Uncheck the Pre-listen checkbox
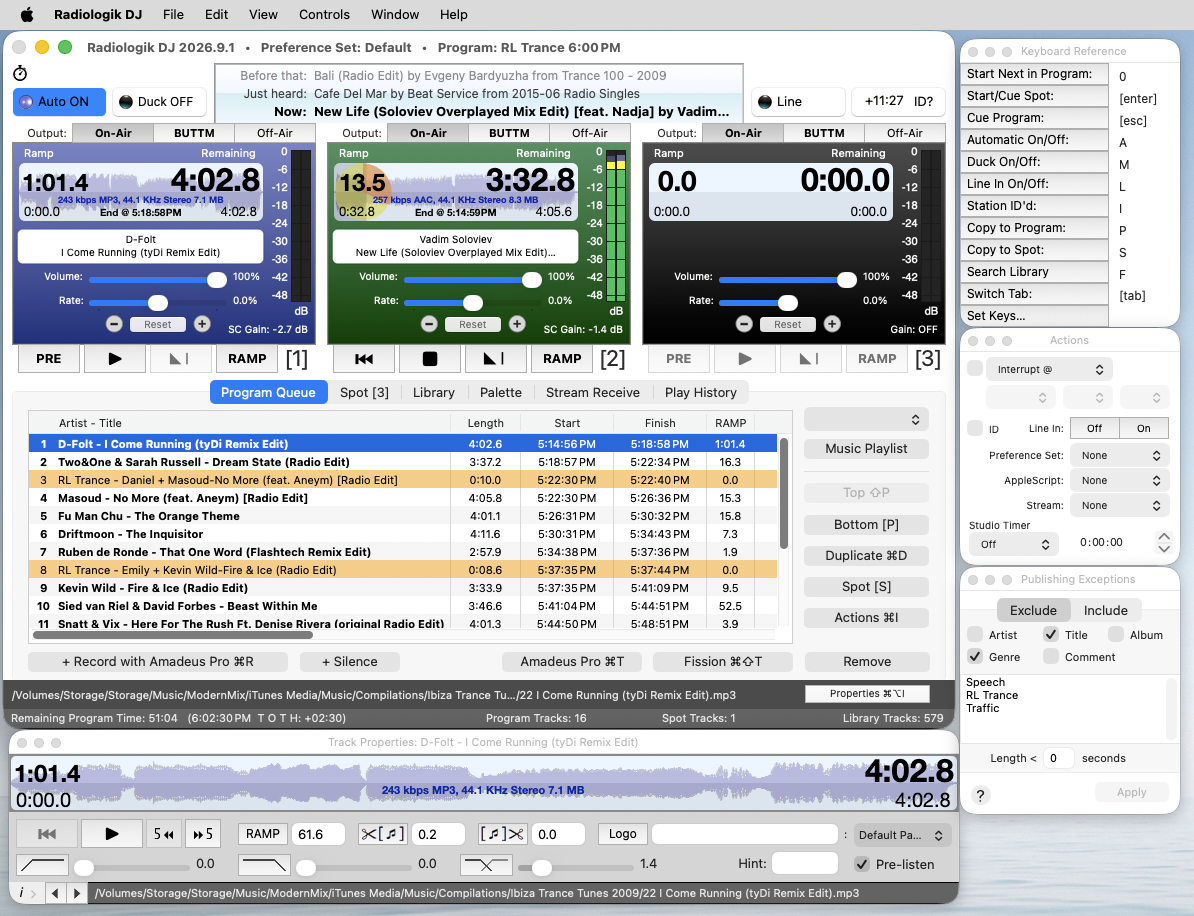This screenshot has width=1194, height=916. 862,864
